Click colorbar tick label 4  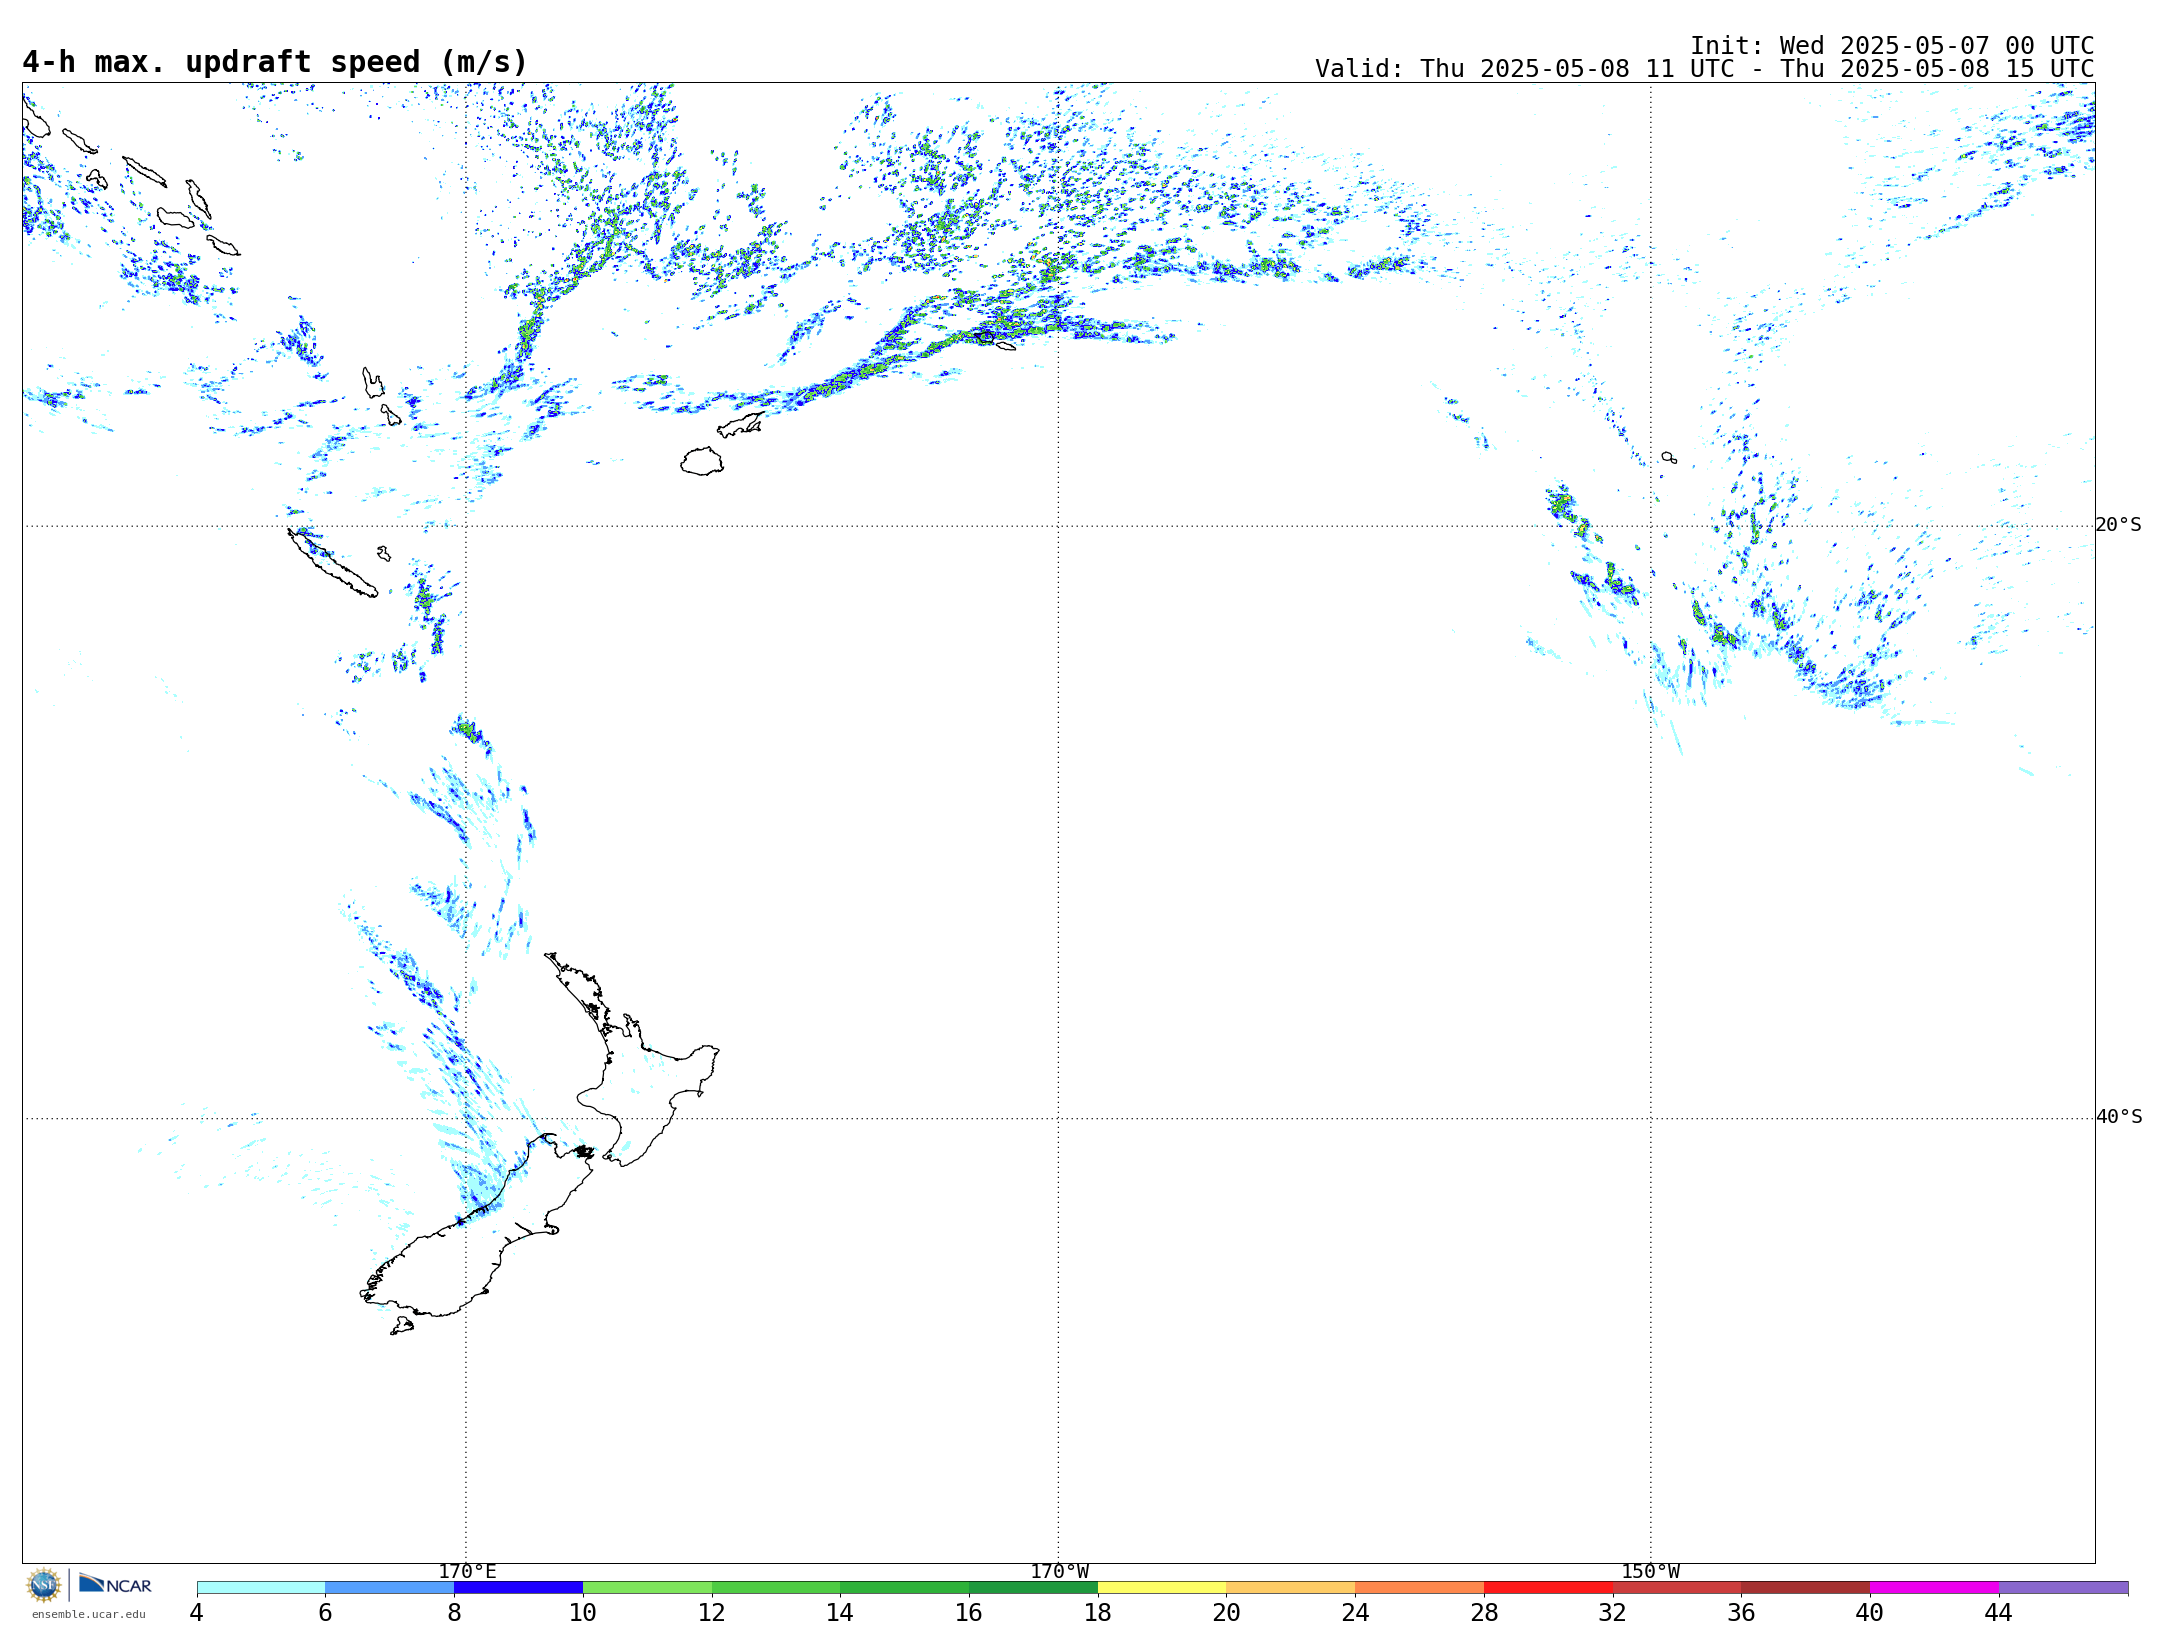(197, 1612)
